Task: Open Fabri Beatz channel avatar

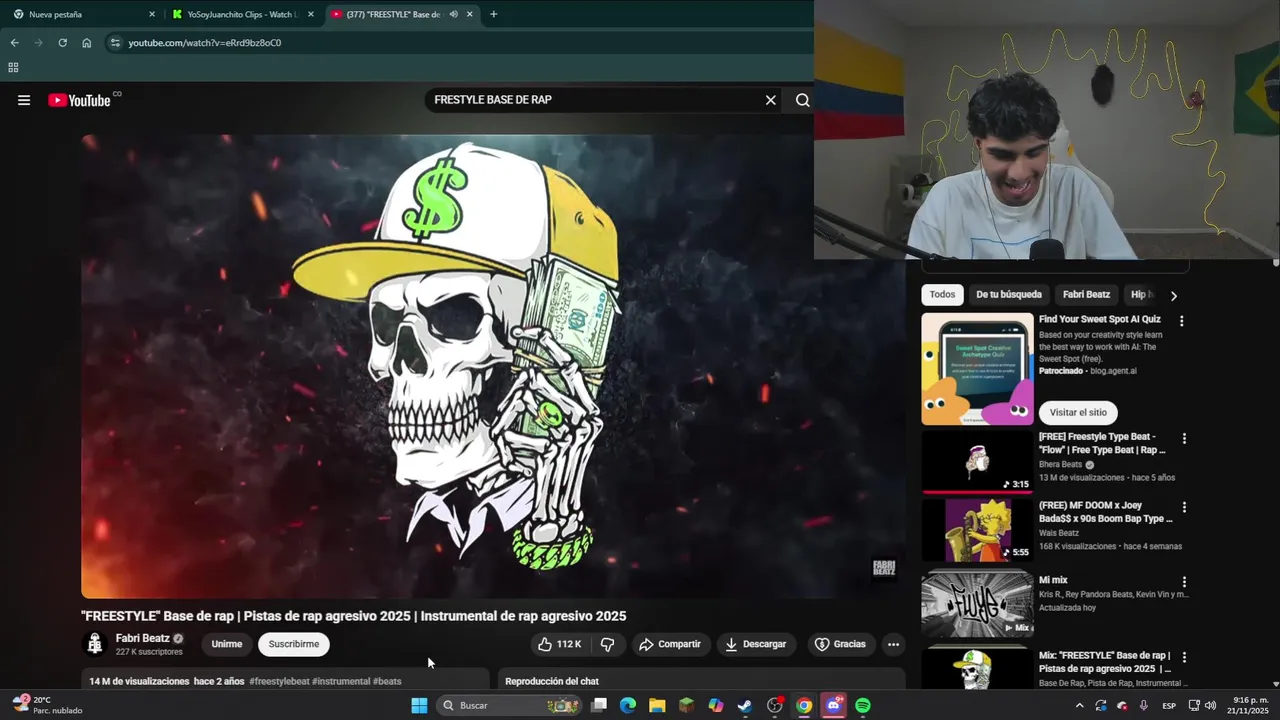Action: (x=95, y=644)
